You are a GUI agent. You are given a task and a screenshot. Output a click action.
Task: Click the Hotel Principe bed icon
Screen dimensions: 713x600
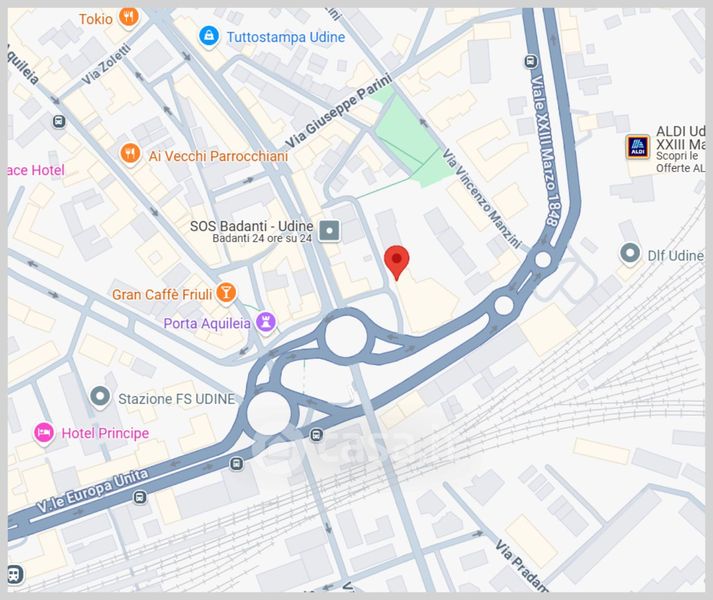click(x=44, y=433)
